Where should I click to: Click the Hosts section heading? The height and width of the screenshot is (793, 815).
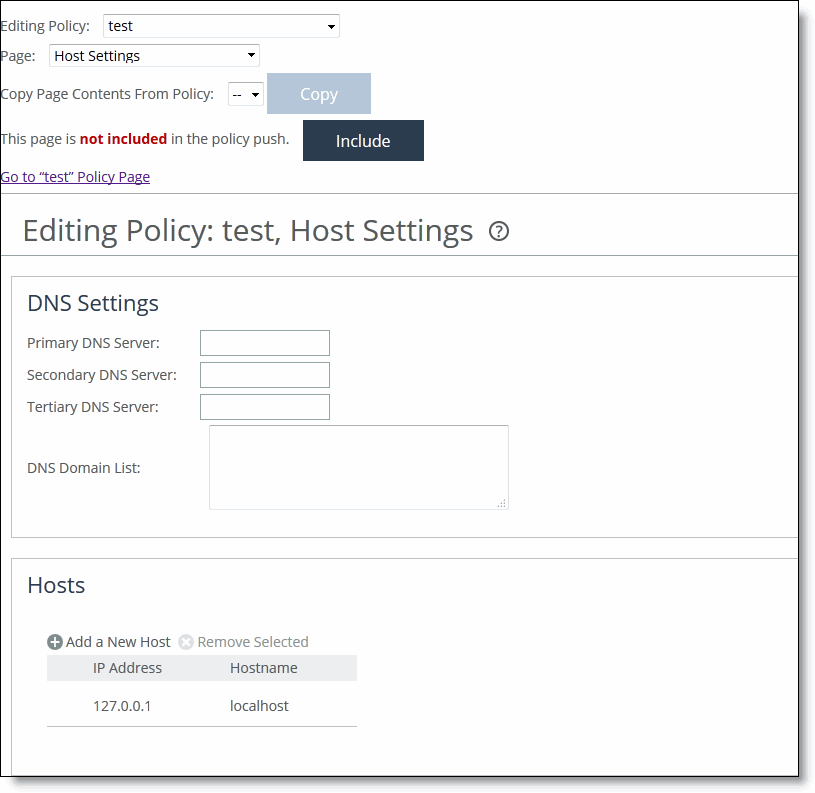[56, 585]
